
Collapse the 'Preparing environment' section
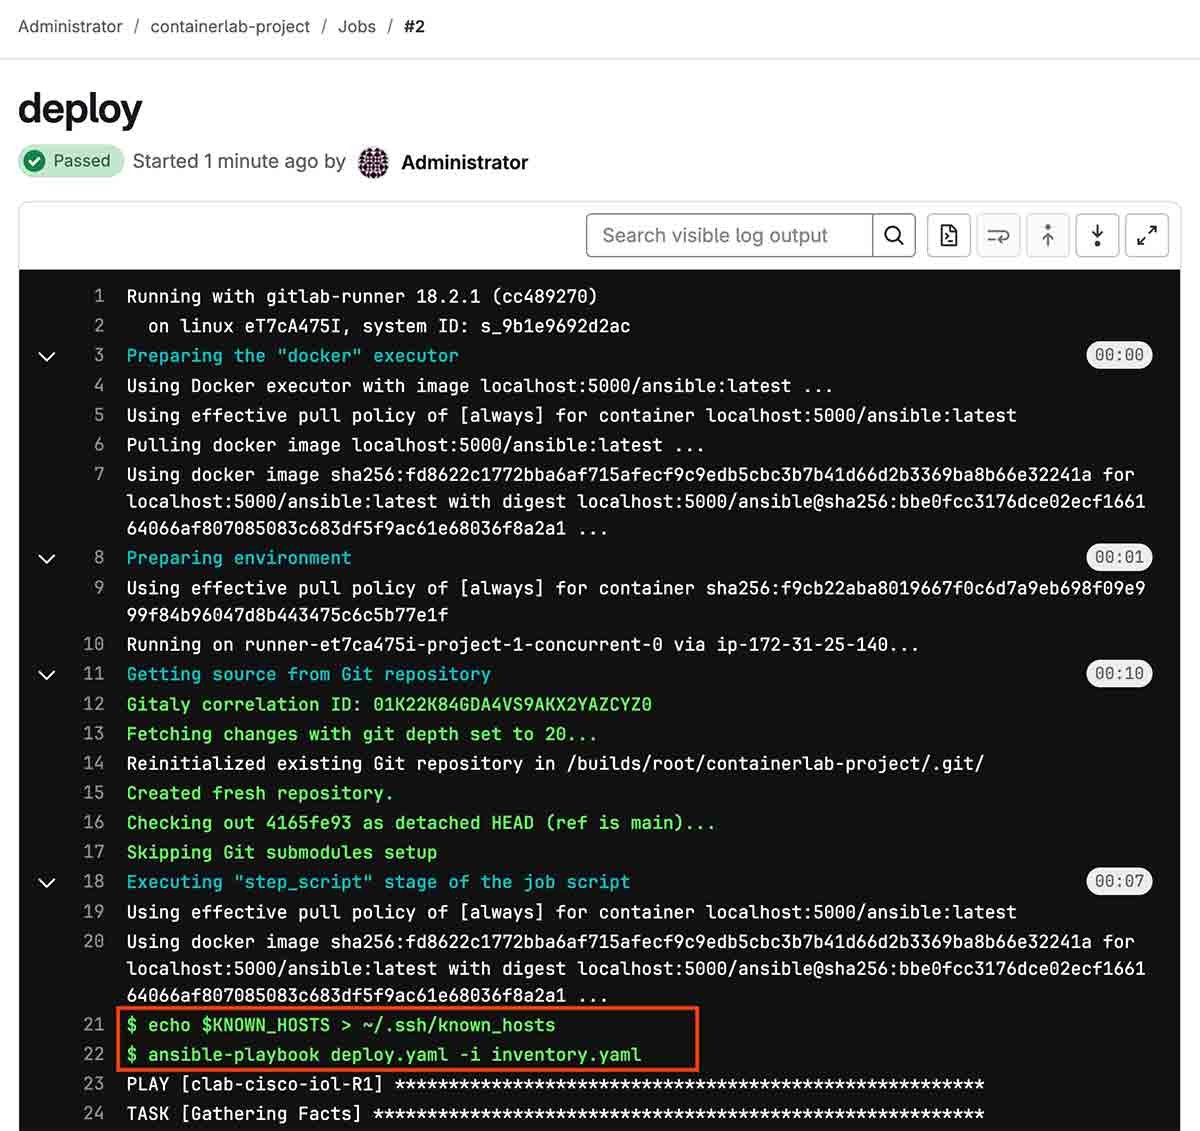pos(46,558)
